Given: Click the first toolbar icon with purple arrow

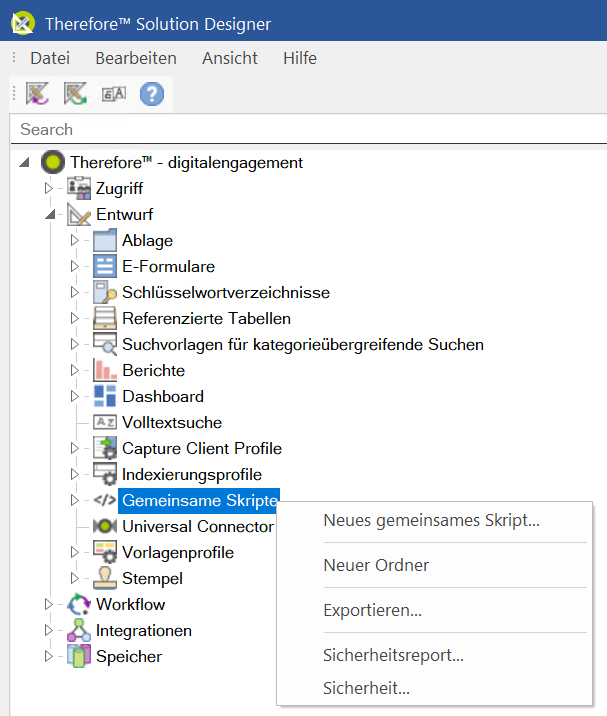Looking at the screenshot, I should click(37, 94).
